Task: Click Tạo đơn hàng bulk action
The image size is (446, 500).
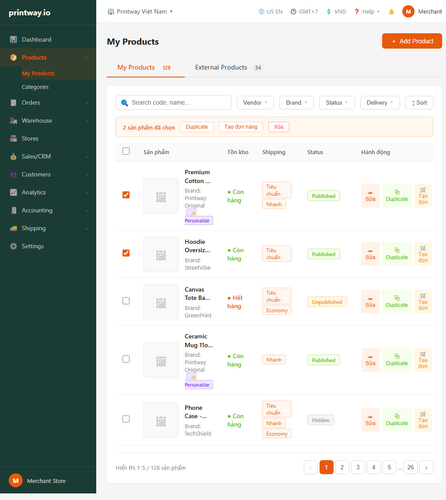Action: (241, 127)
